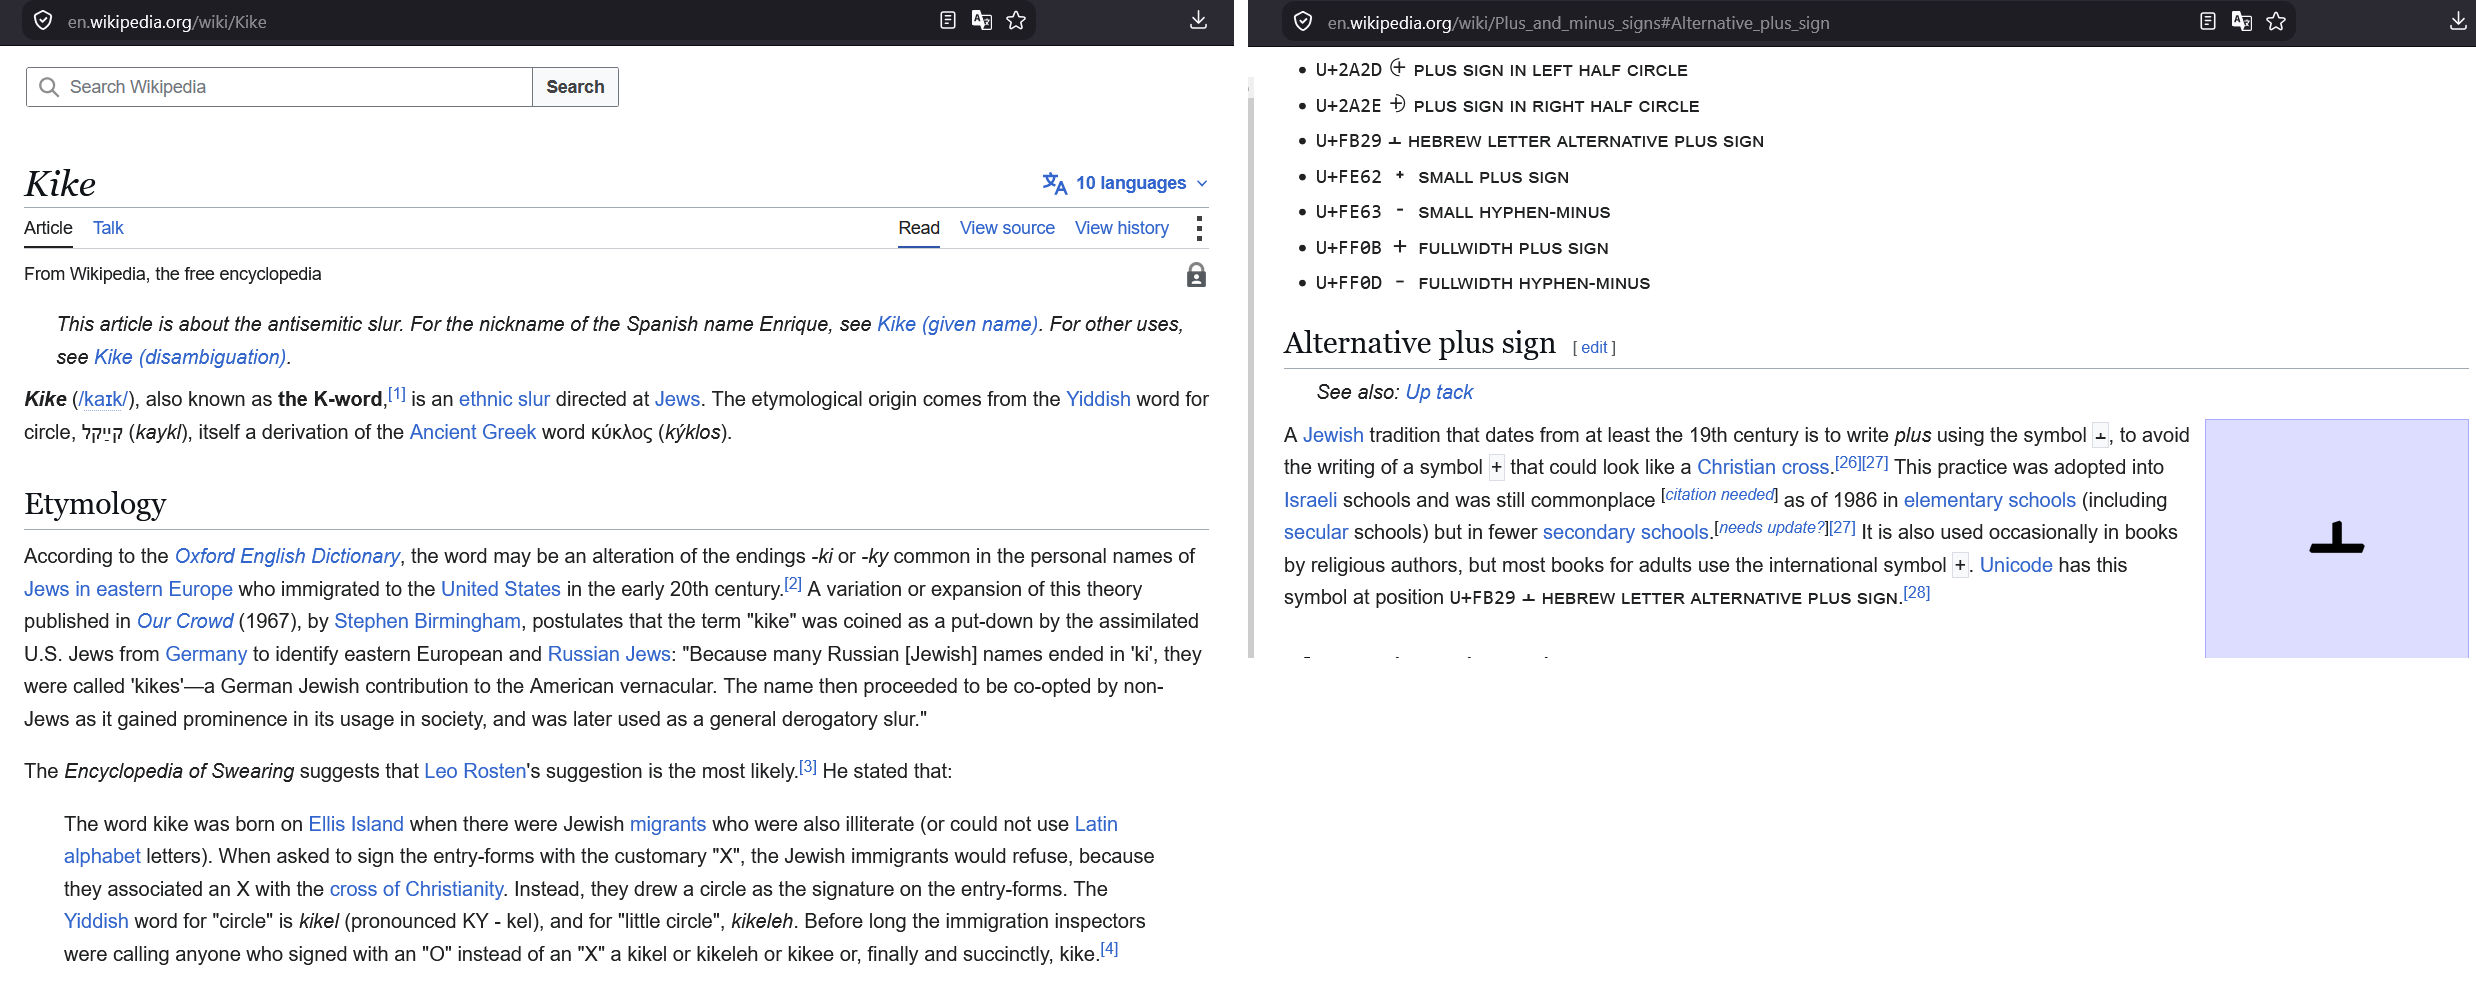Follow the Ancient Greek link
2476x1004 pixels.
473,432
